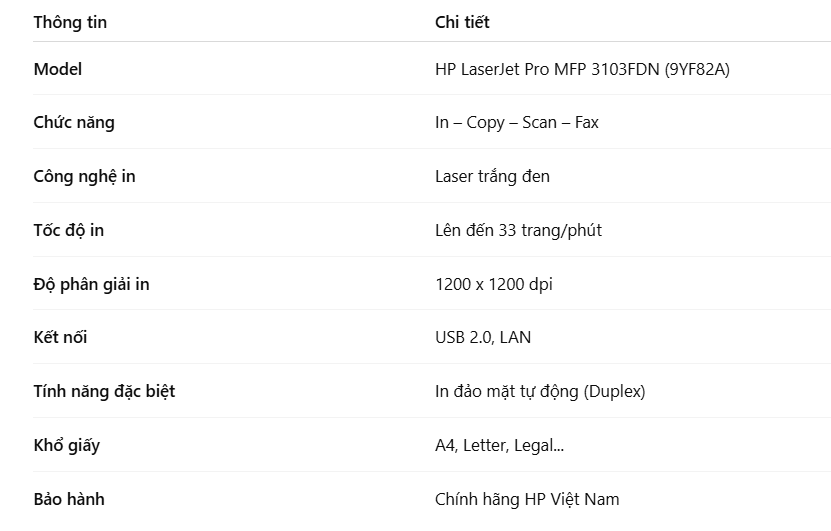Image resolution: width=831 pixels, height=531 pixels.
Task: Click the "Lên đến 33 trang/phút" value
Action: [x=518, y=230]
